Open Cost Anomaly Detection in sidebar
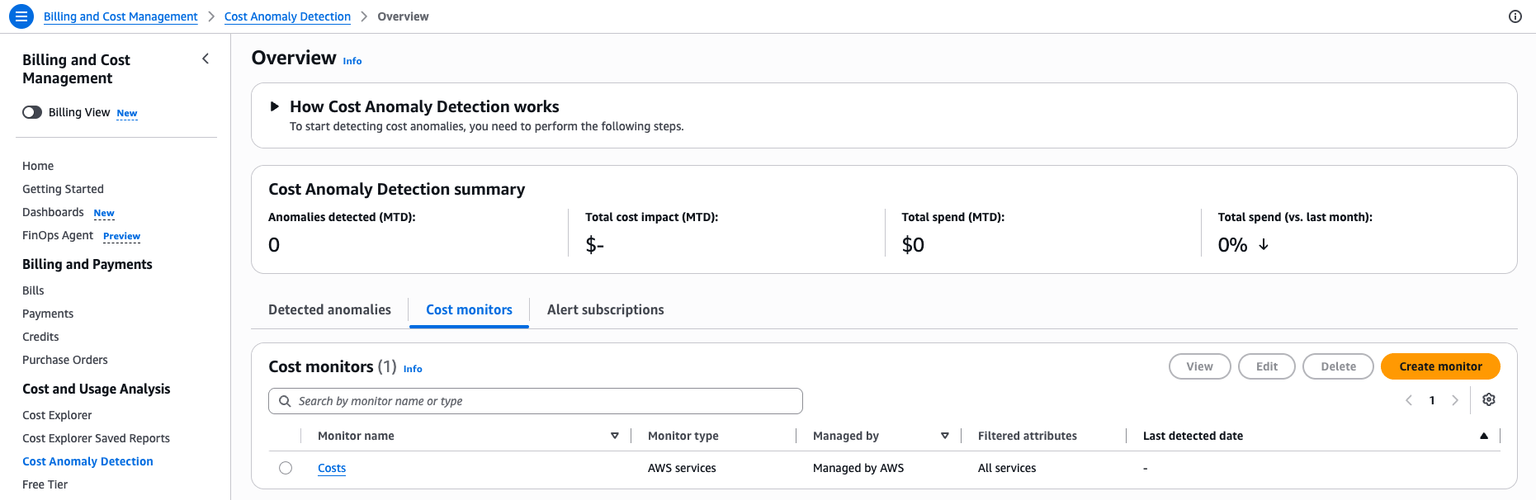Viewport: 1536px width, 500px height. (88, 461)
